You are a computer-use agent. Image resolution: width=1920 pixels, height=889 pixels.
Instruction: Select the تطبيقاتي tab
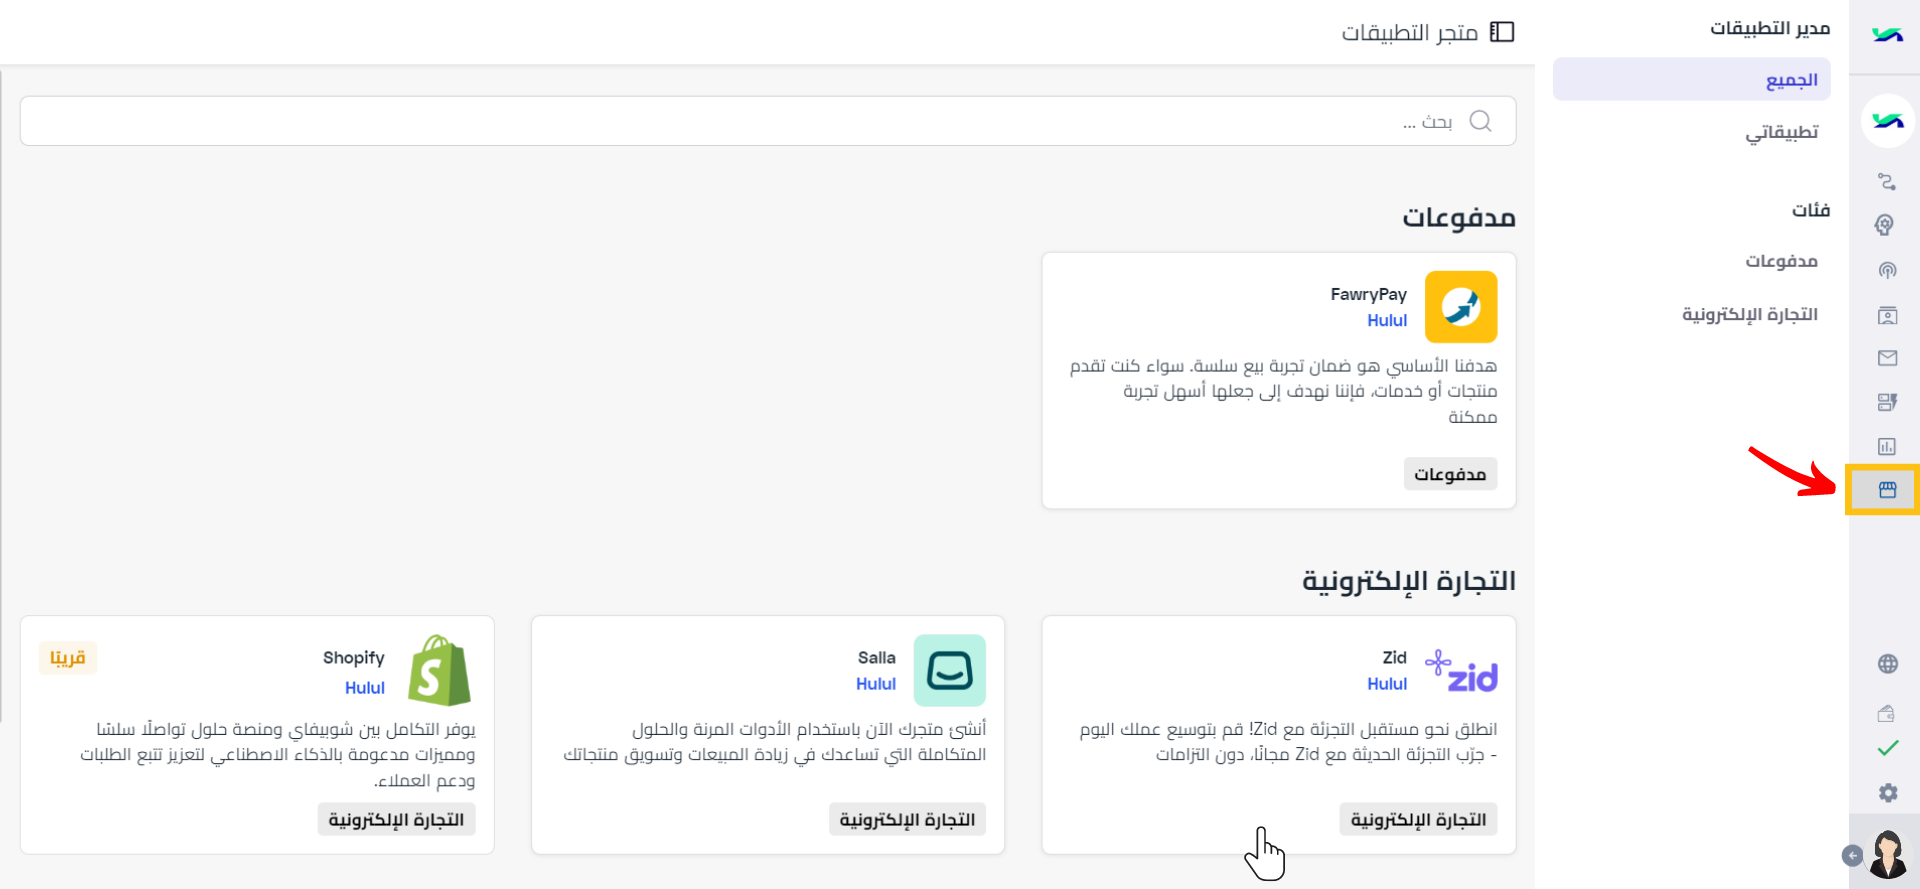coord(1782,132)
